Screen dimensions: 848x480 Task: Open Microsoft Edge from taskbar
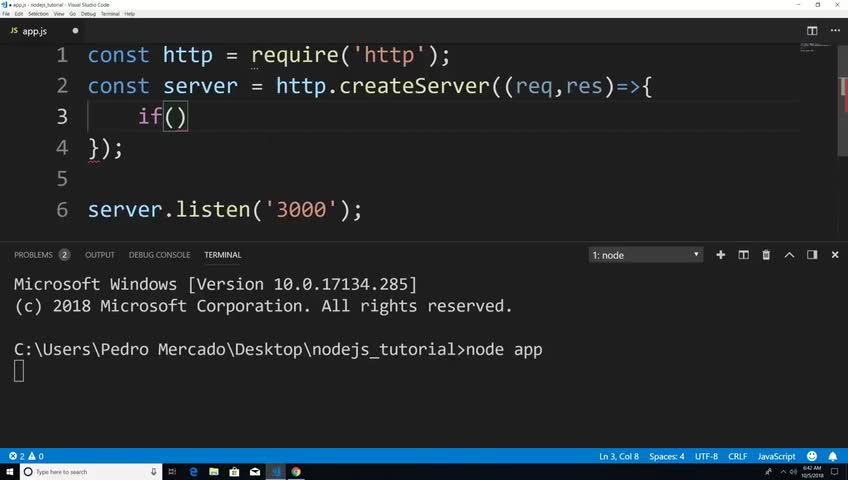pyautogui.click(x=193, y=472)
